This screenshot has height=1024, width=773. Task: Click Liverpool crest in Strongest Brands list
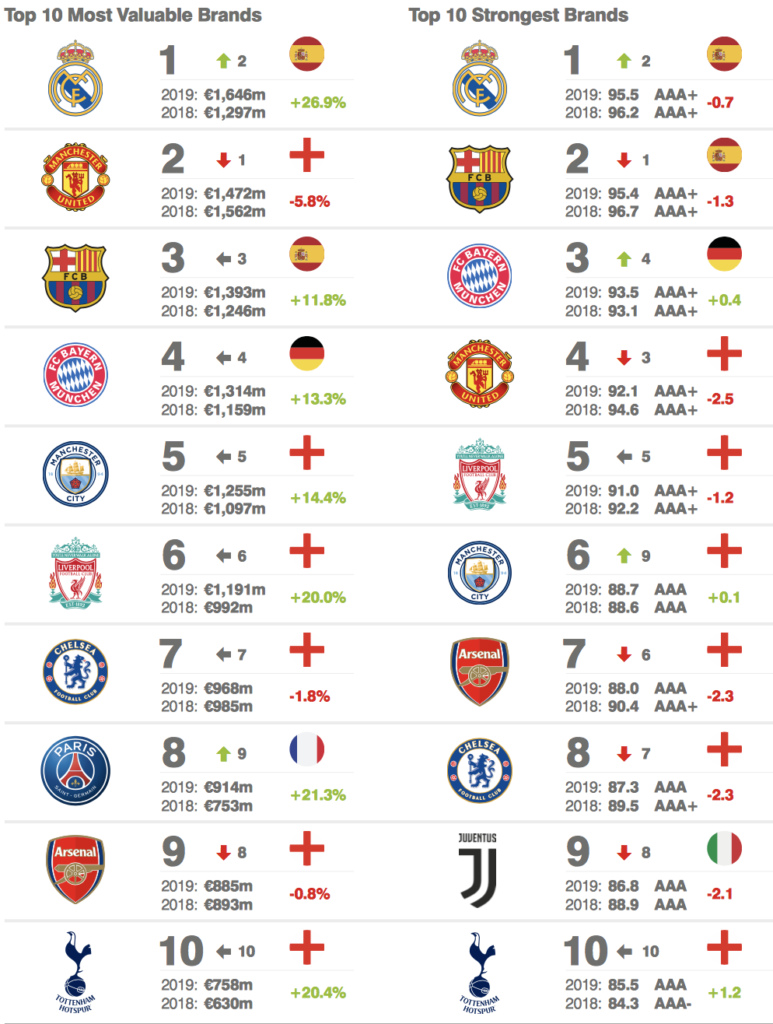[480, 474]
